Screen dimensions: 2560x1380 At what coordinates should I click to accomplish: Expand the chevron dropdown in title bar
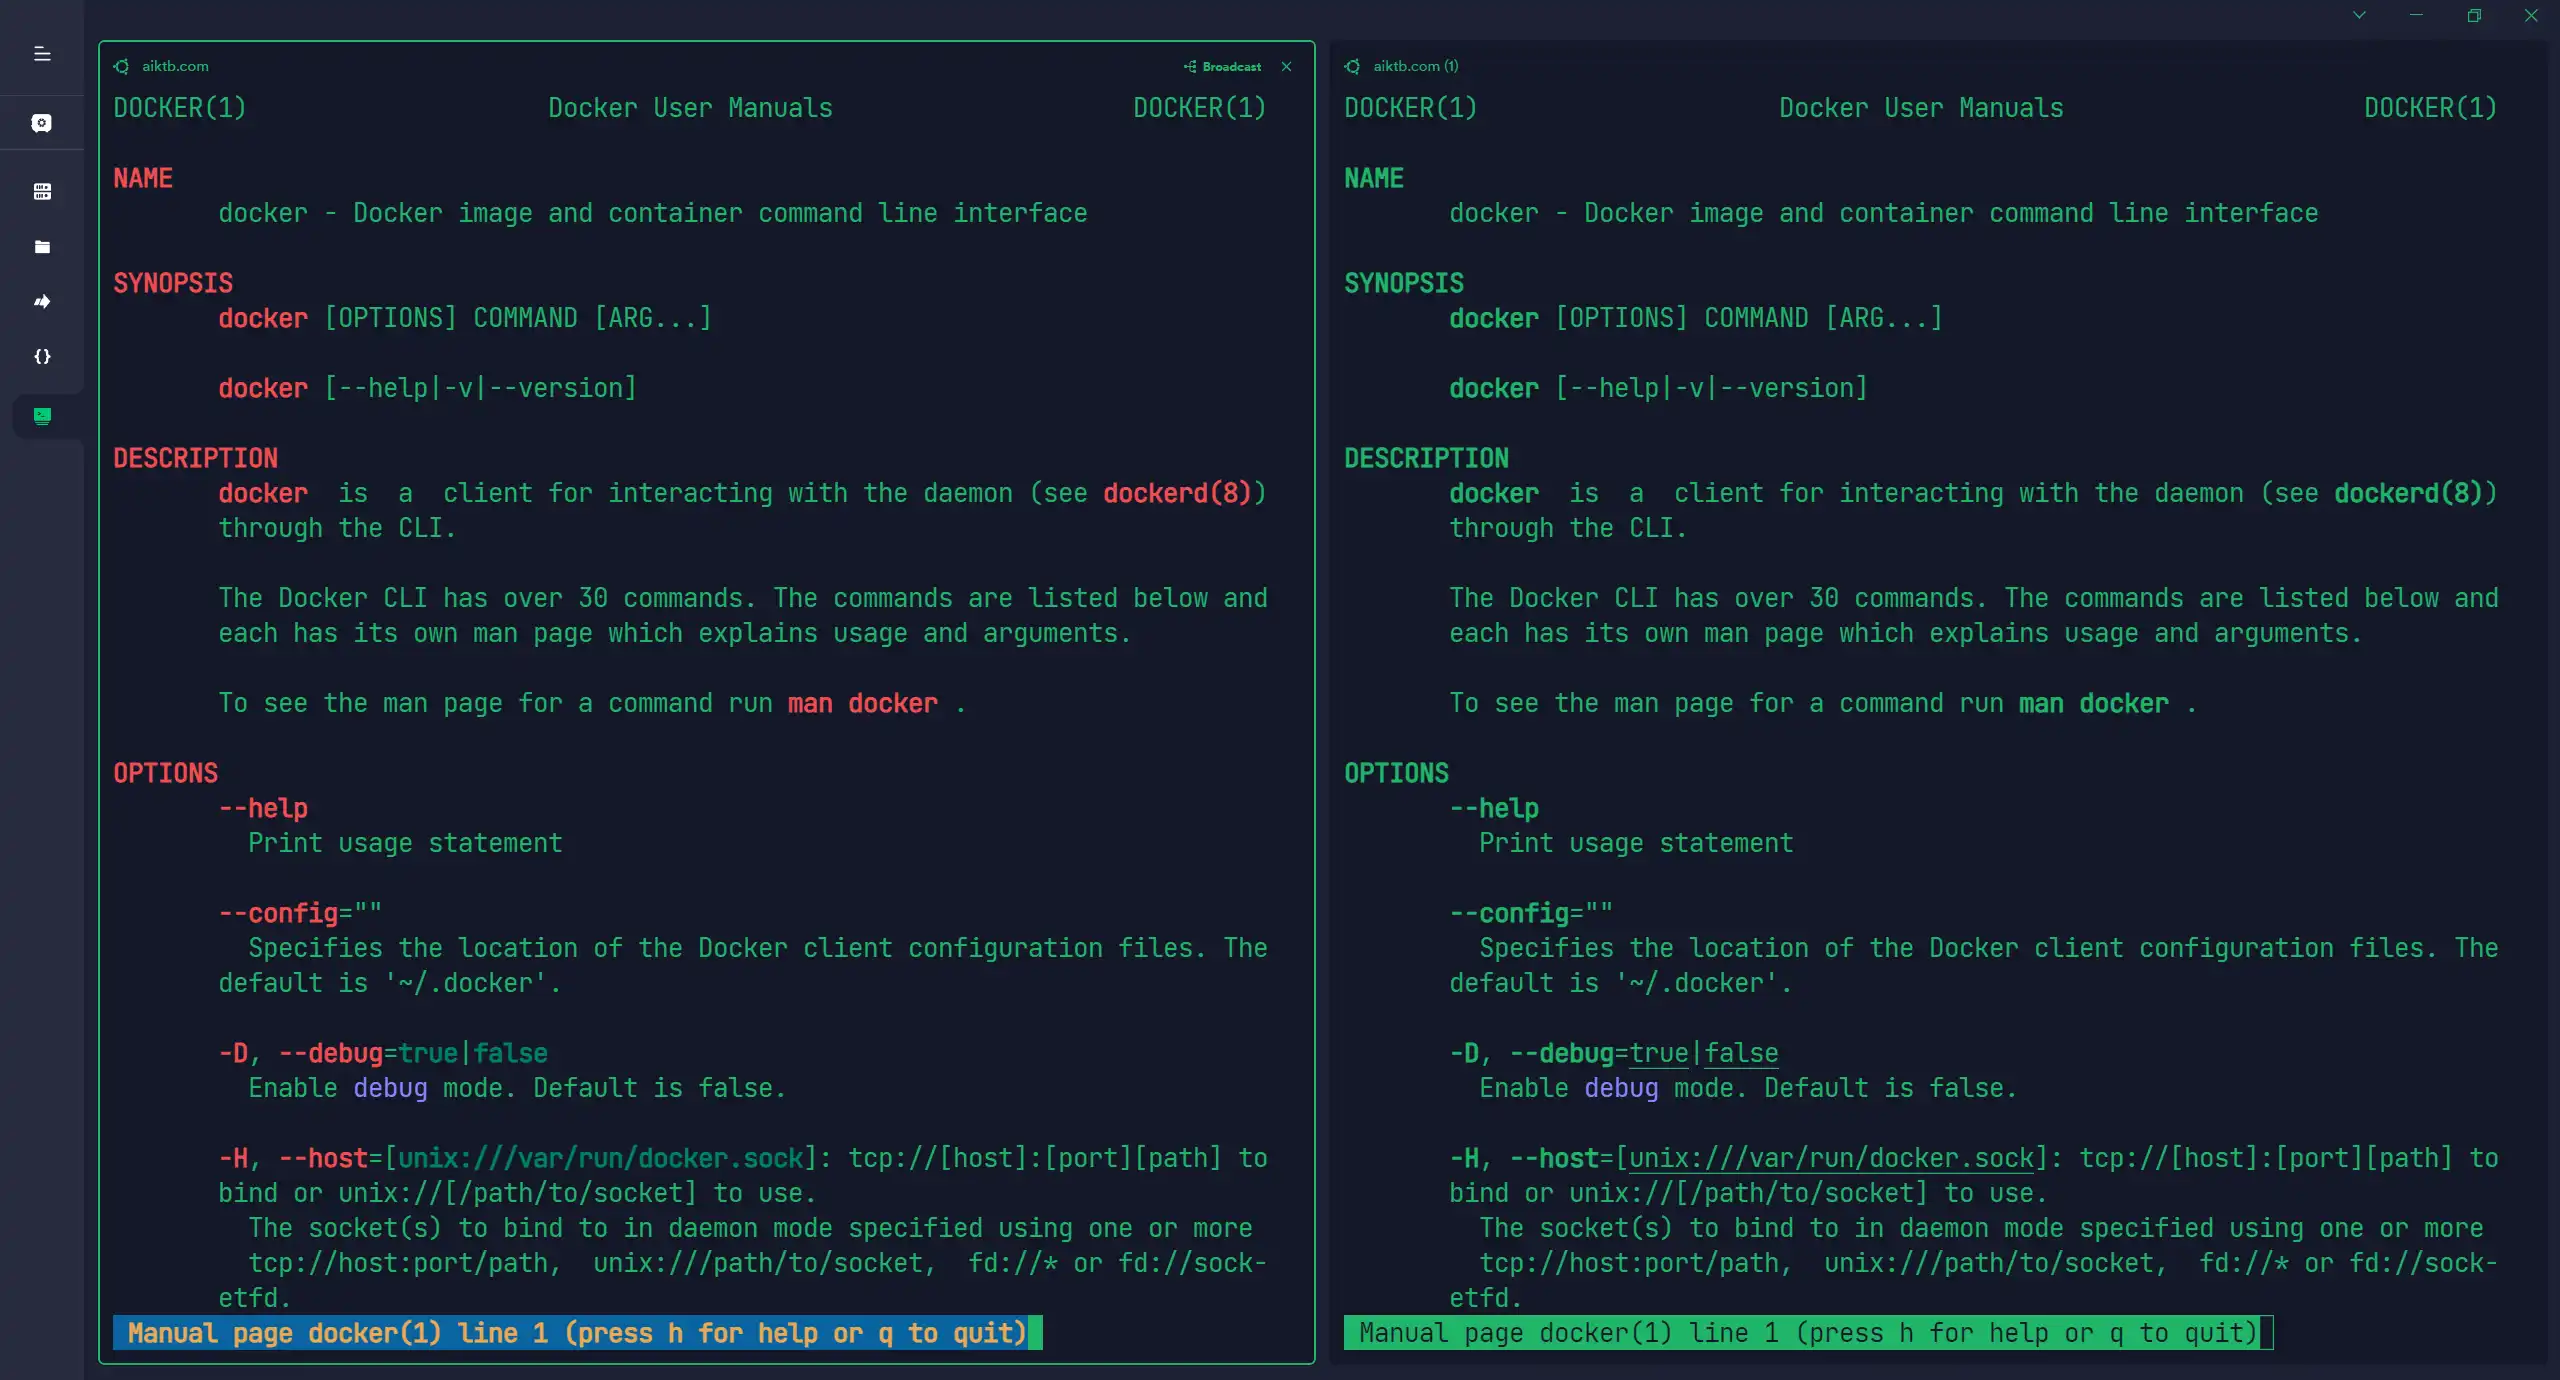(2359, 15)
